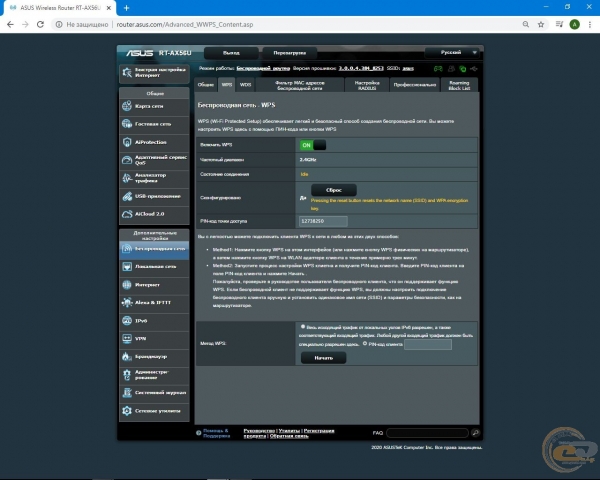Open AiProtection section
Image resolution: width=600 pixels, height=480 pixels.
click(154, 142)
